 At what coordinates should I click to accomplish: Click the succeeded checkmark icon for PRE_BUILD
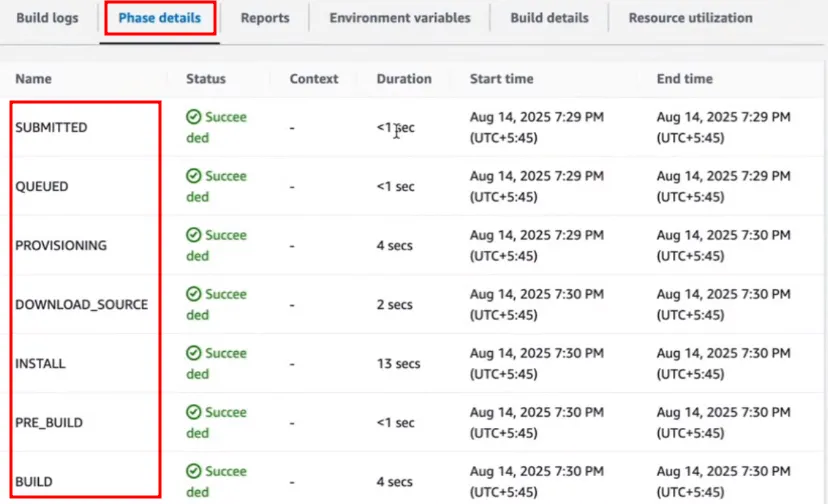point(194,413)
